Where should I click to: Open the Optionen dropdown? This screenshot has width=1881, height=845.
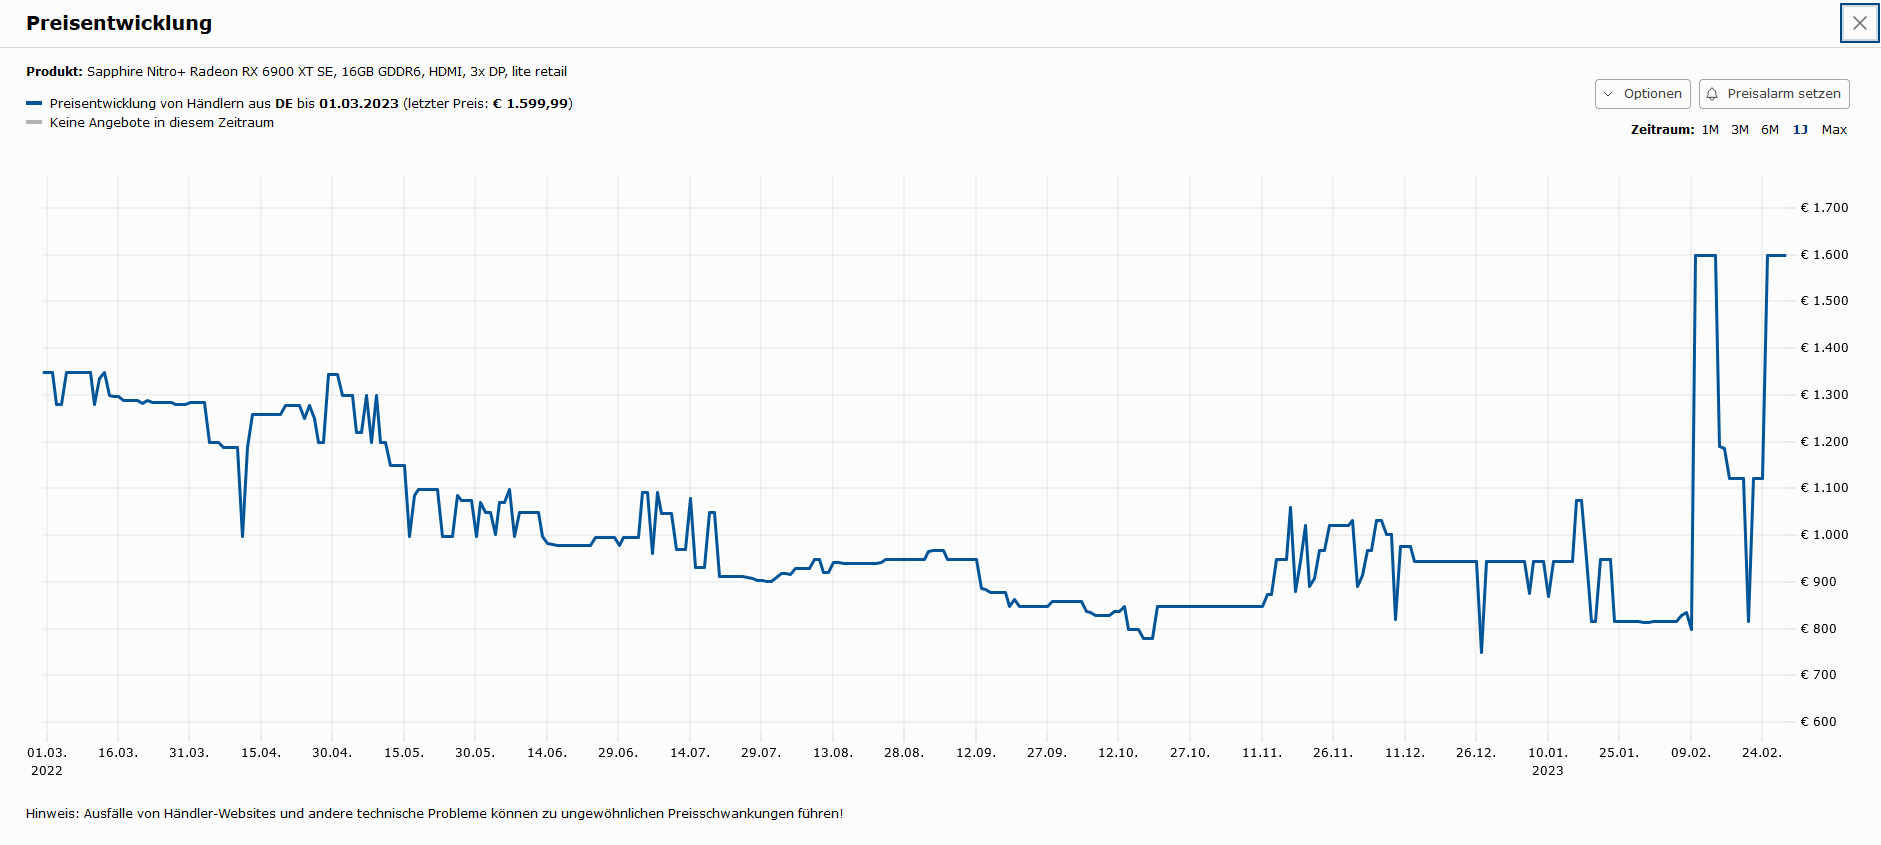point(1642,94)
